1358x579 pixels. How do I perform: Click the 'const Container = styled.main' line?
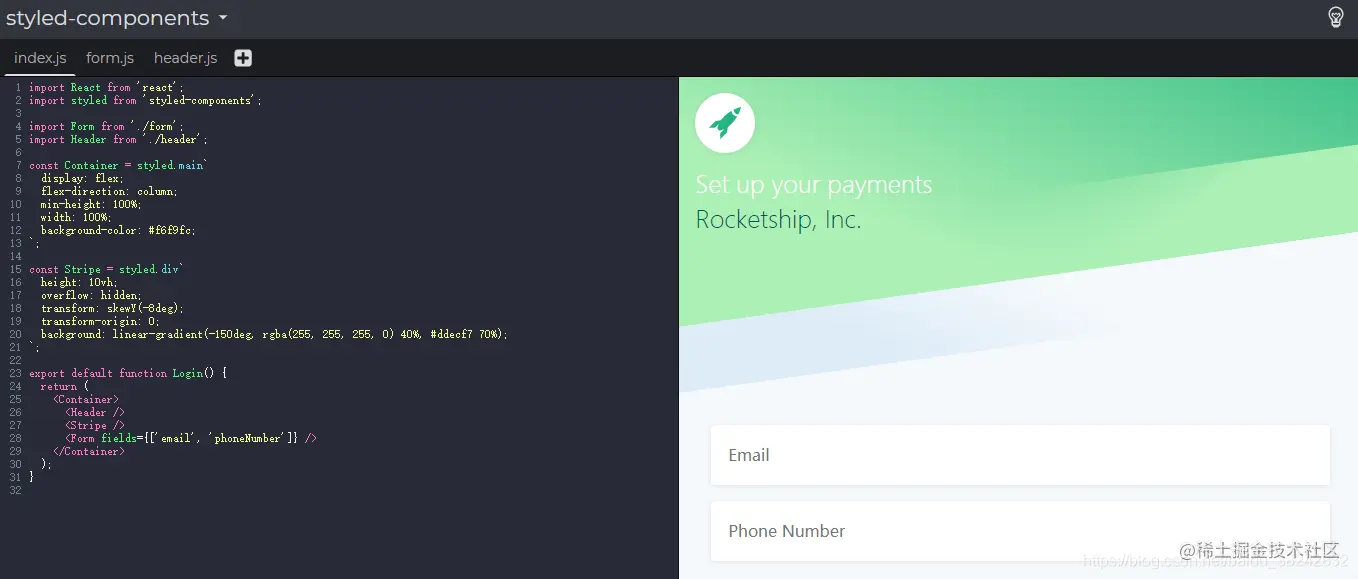118,166
